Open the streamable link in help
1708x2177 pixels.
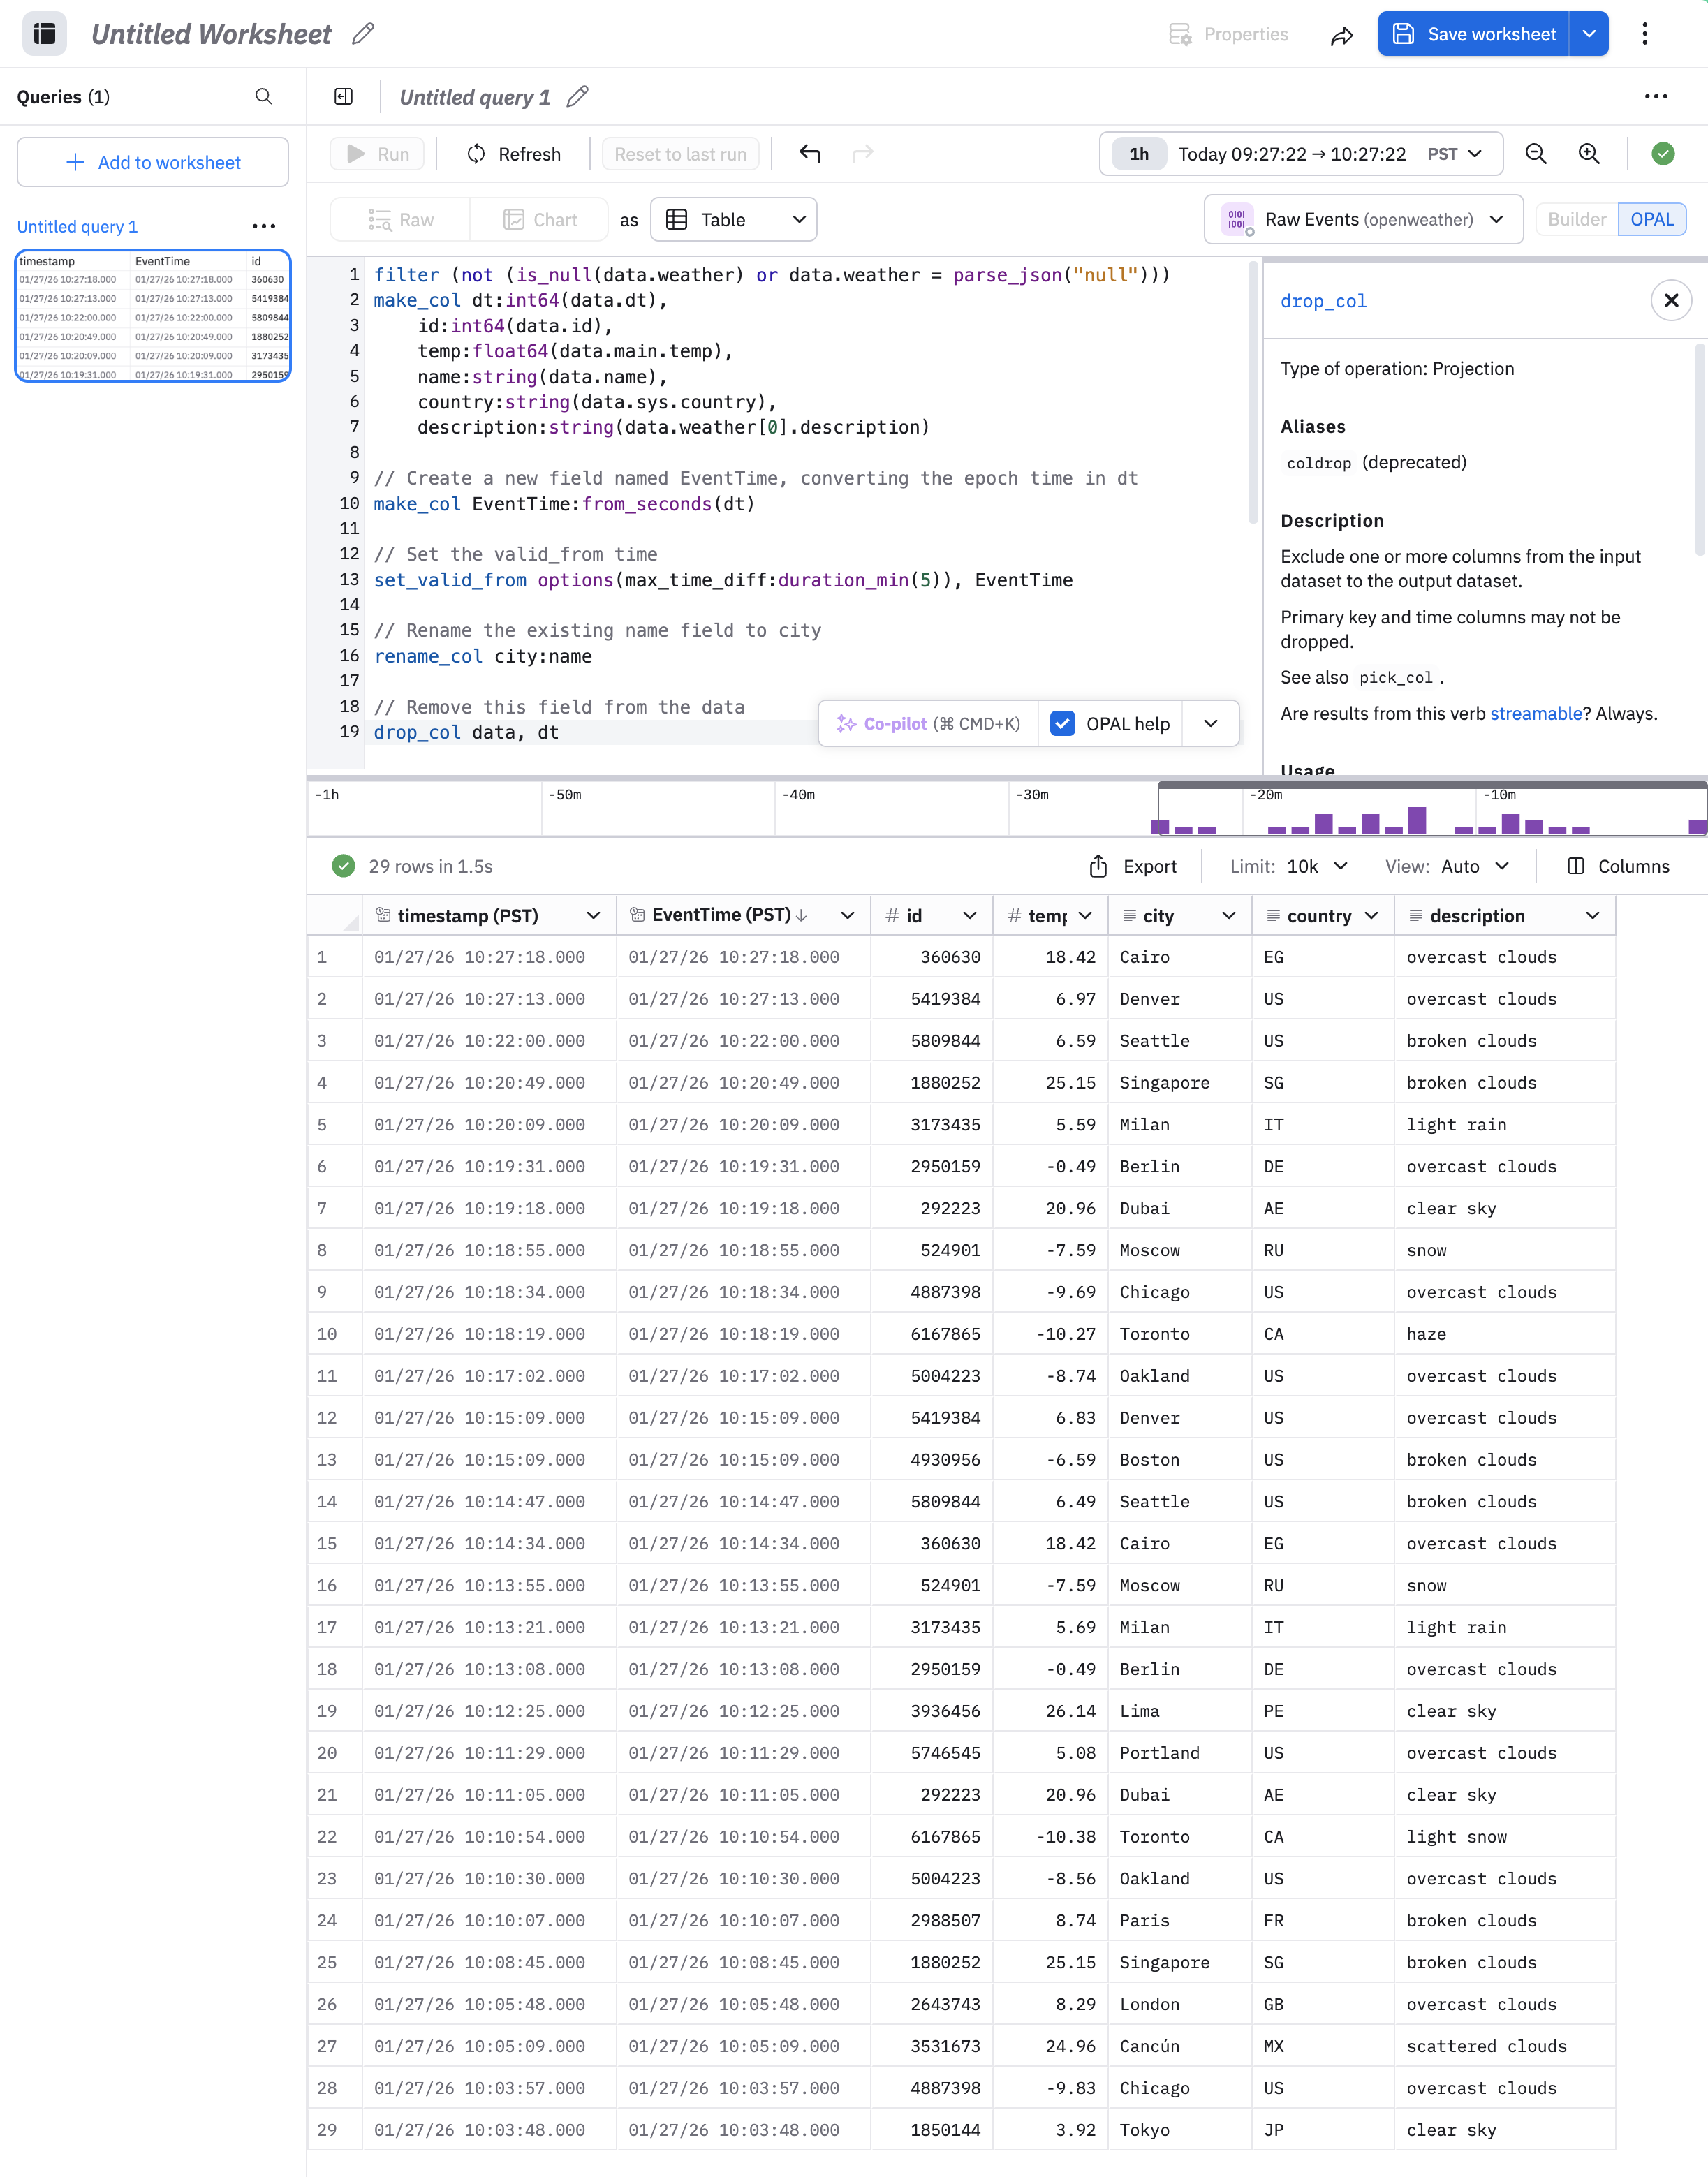[1535, 714]
